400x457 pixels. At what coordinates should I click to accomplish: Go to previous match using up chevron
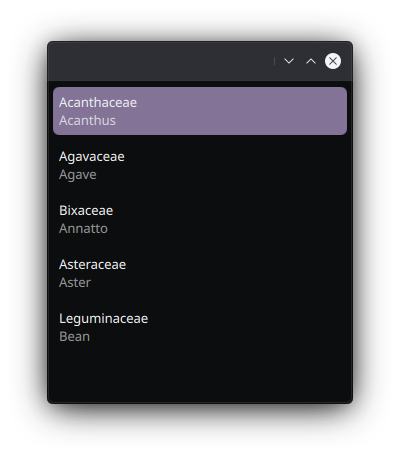point(311,61)
